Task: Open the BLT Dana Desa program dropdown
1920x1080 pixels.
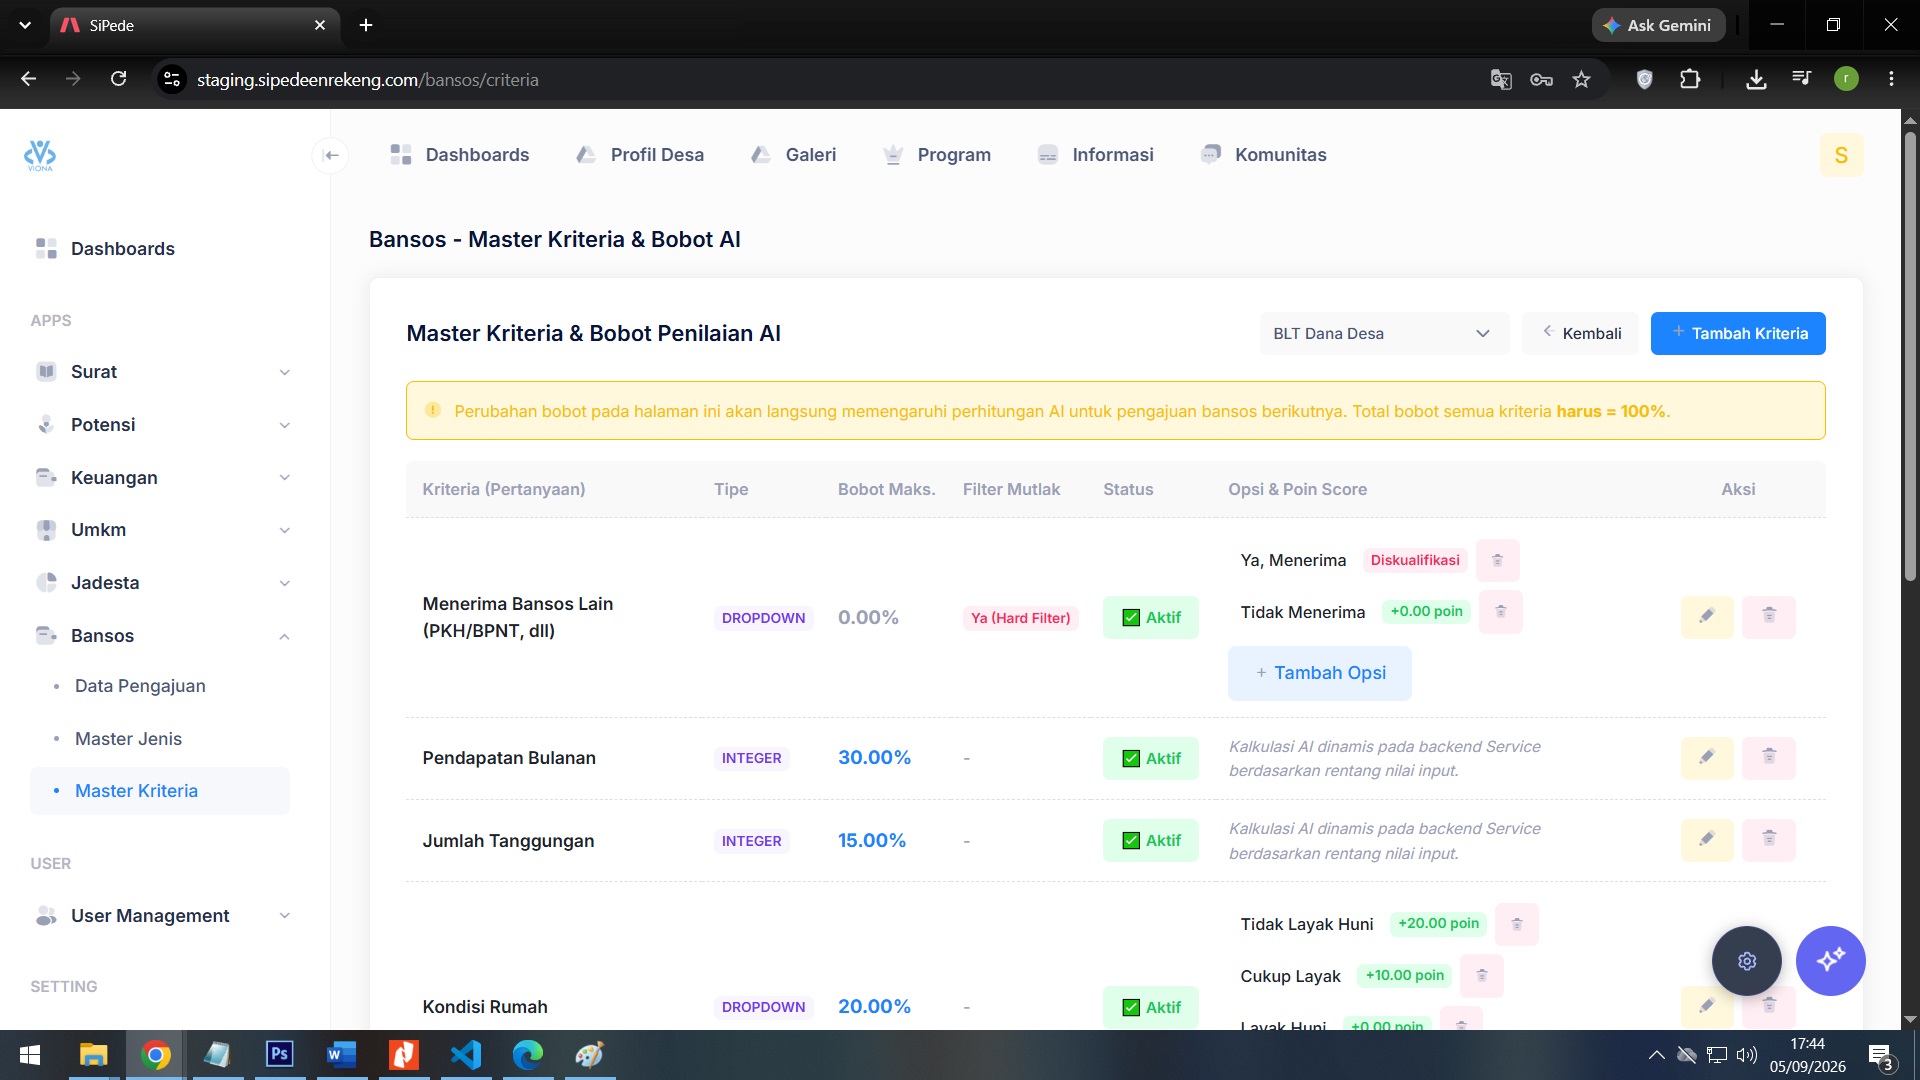Action: click(1384, 333)
